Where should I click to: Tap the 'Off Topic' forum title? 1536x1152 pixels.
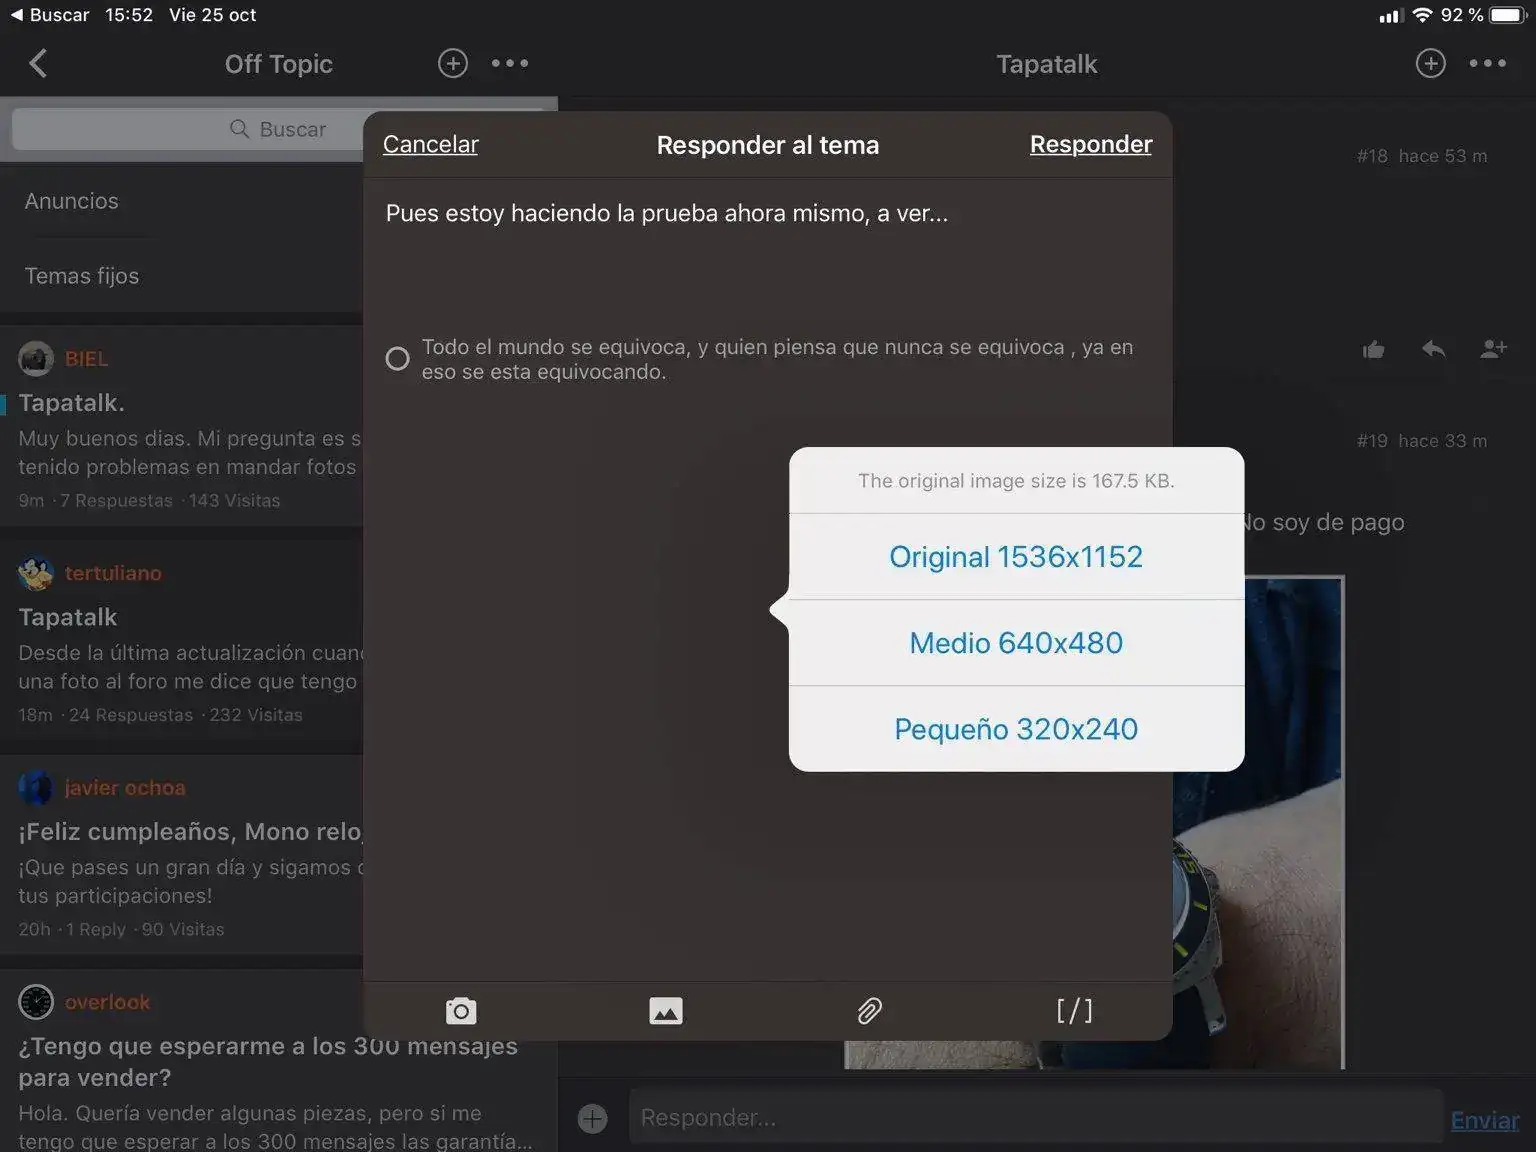(x=278, y=64)
